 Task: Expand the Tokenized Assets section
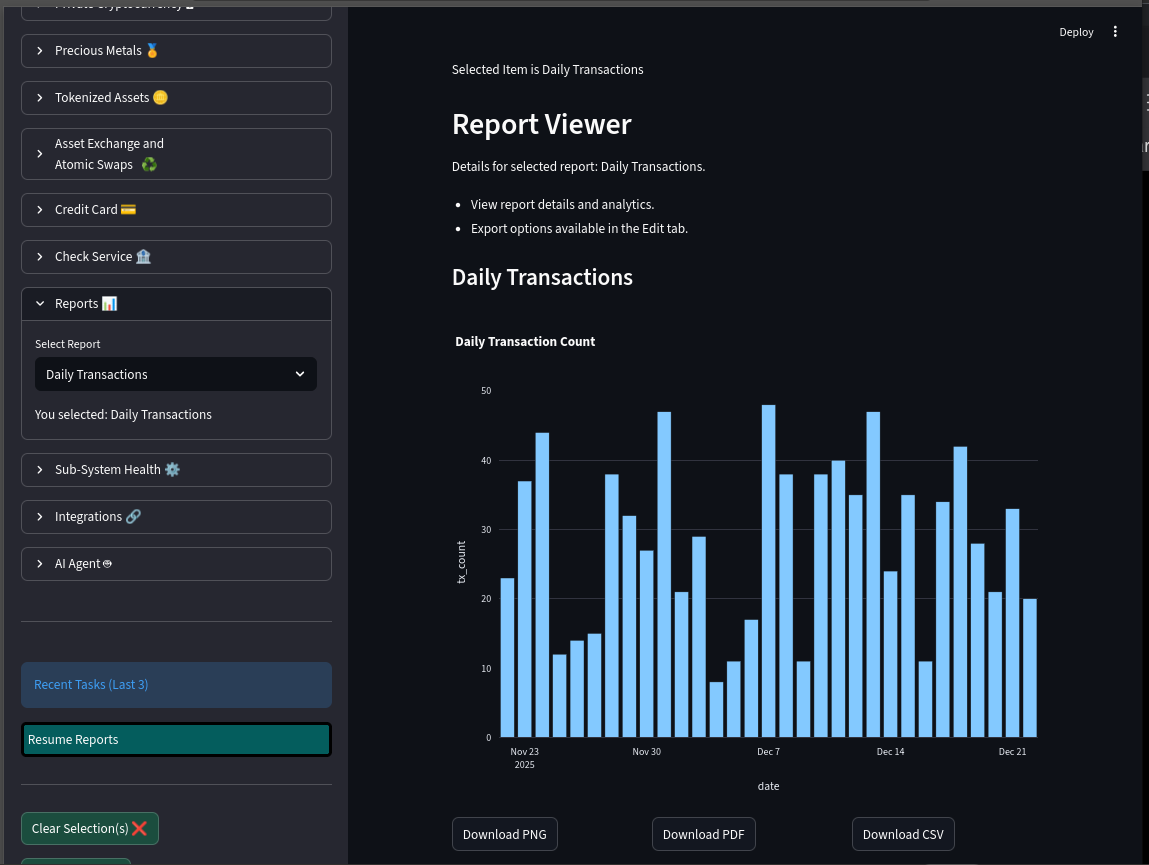point(176,98)
